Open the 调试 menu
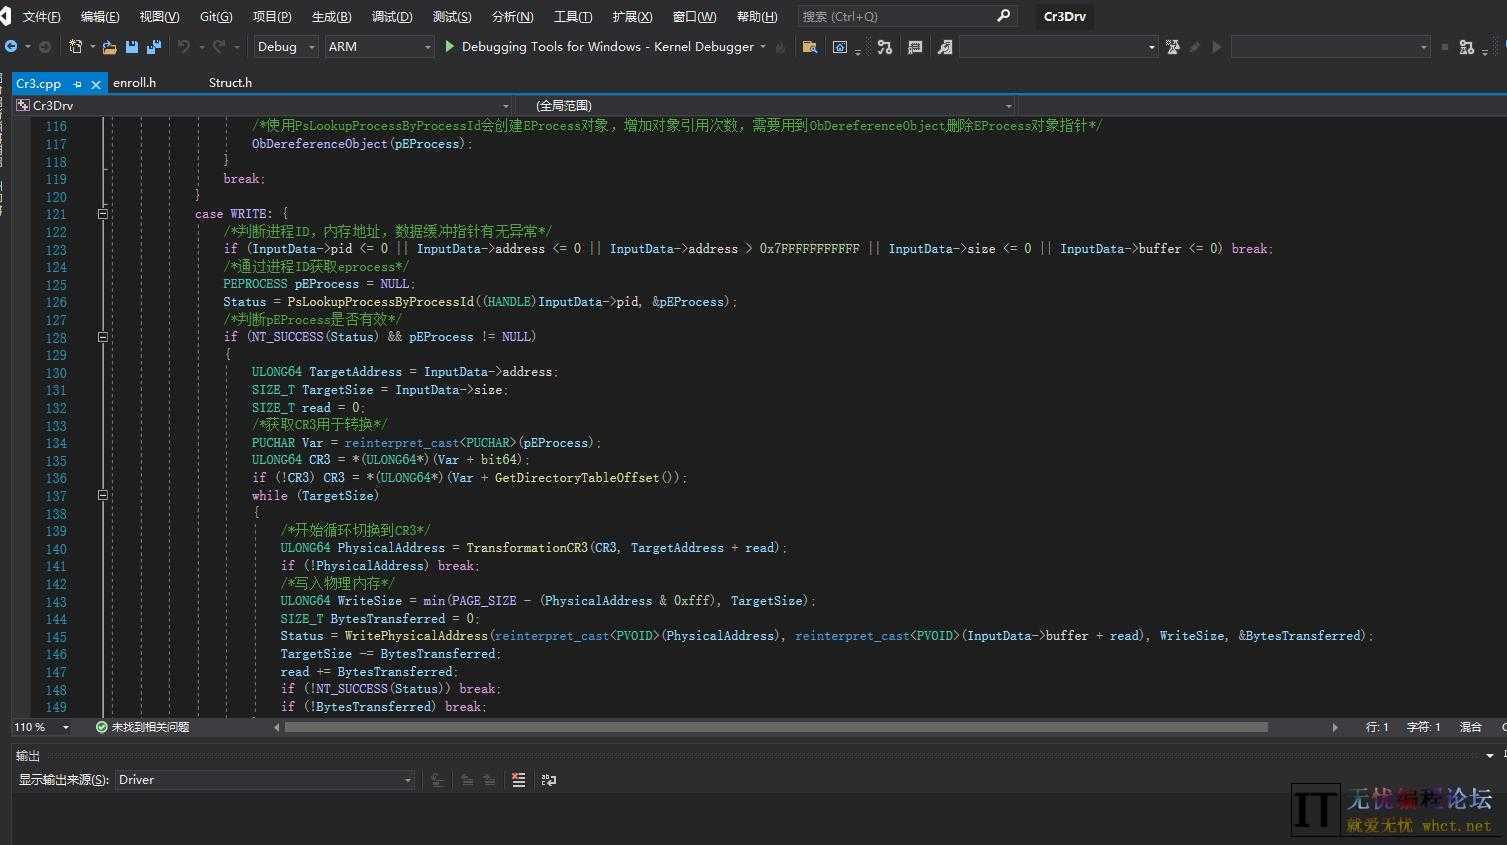The height and width of the screenshot is (845, 1507). pos(392,15)
